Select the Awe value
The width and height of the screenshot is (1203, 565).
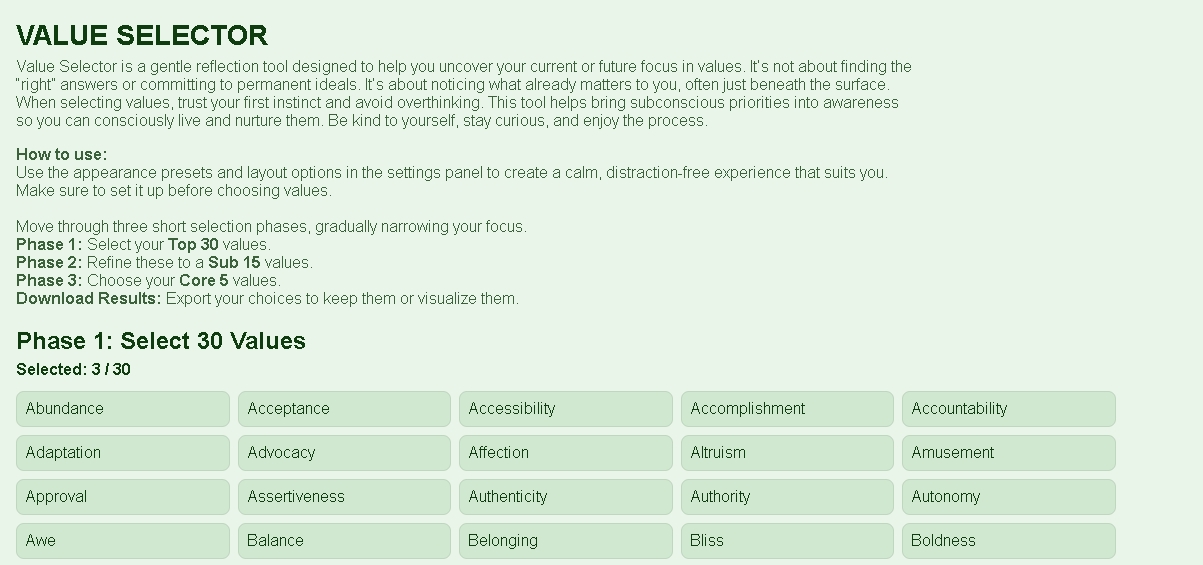coord(123,541)
